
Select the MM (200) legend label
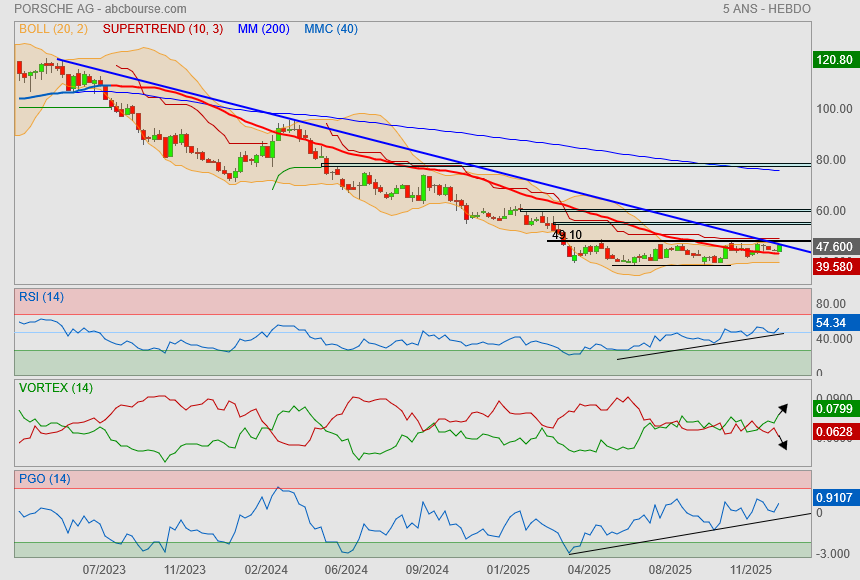[263, 29]
